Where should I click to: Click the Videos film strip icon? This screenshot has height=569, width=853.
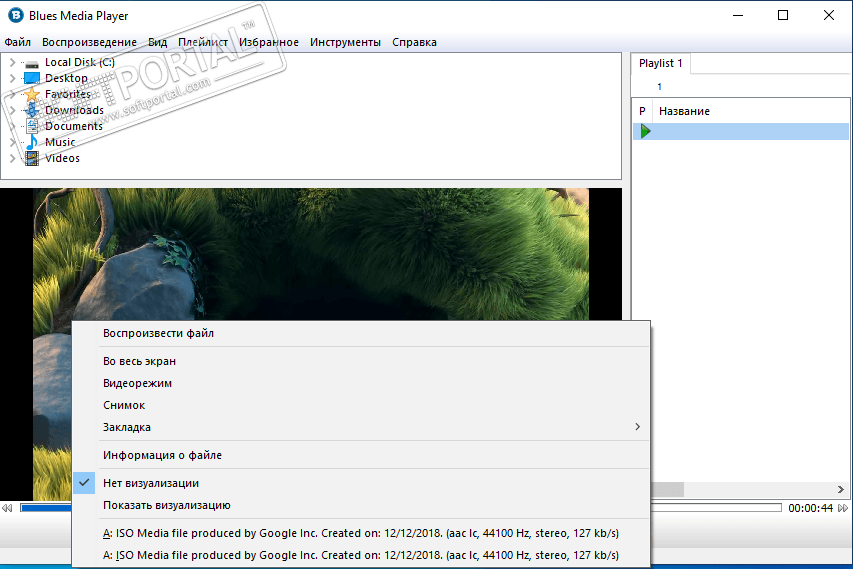[x=32, y=158]
